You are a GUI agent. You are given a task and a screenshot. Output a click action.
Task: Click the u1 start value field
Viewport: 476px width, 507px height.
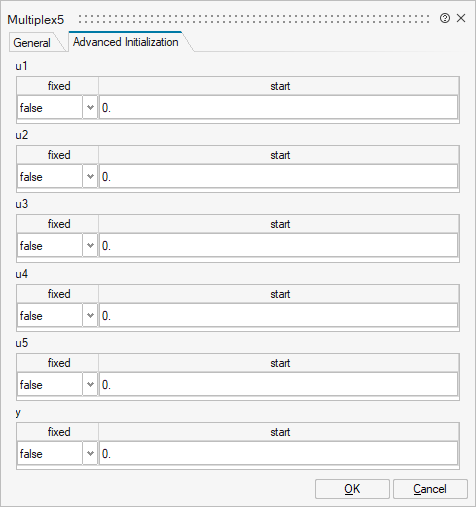pos(279,108)
